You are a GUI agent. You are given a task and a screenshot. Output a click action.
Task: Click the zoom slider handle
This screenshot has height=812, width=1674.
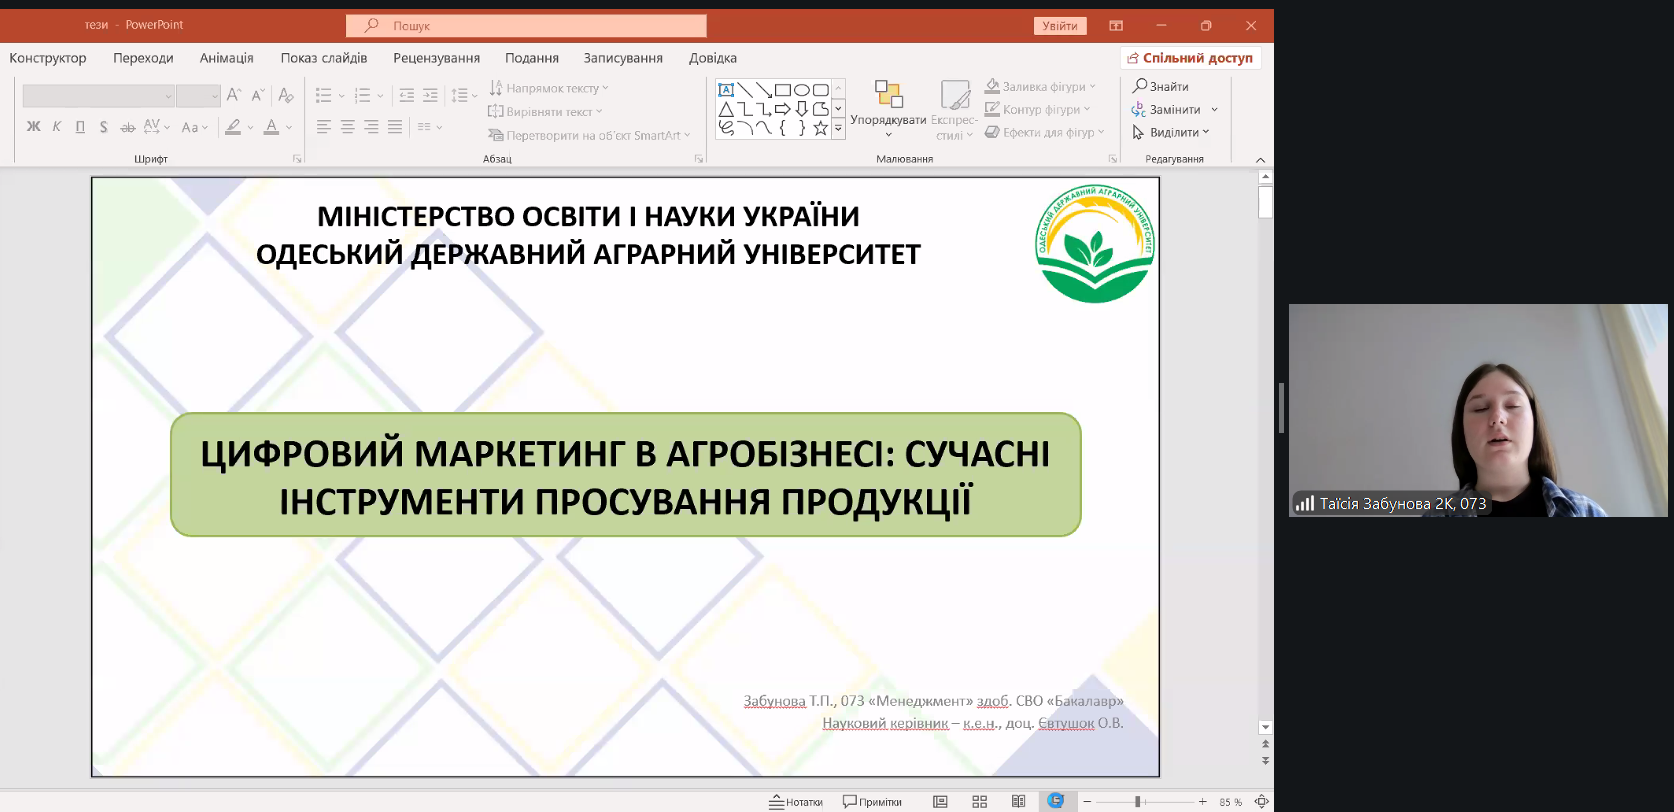click(1137, 801)
